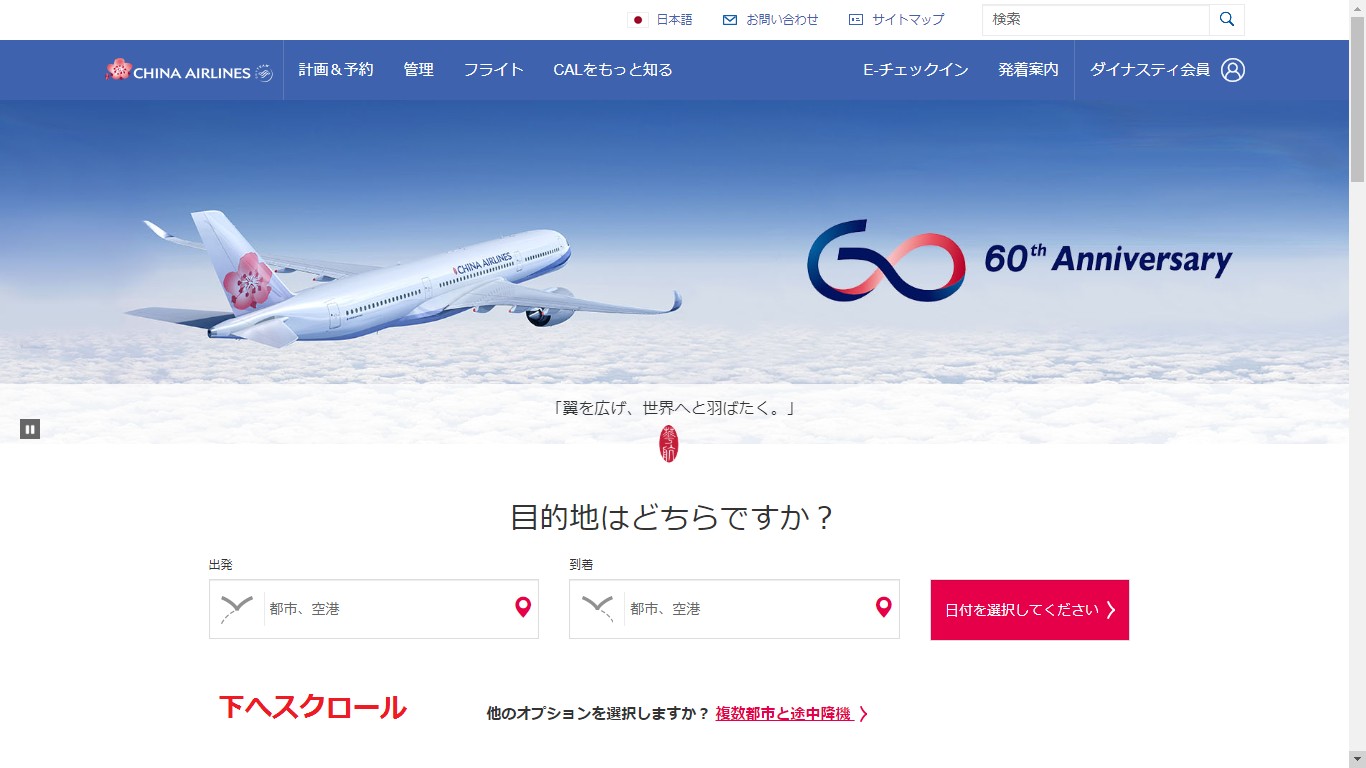Click the arrival field map pin icon
1366x768 pixels.
click(883, 607)
